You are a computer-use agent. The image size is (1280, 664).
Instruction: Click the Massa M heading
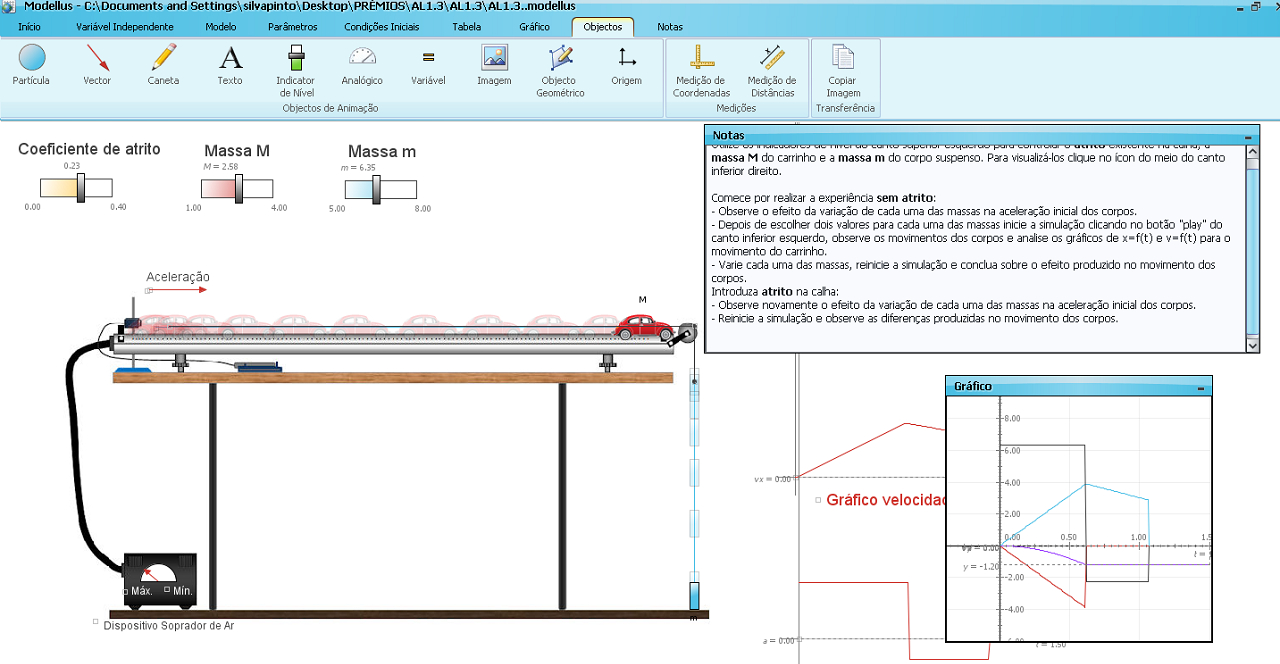click(237, 151)
